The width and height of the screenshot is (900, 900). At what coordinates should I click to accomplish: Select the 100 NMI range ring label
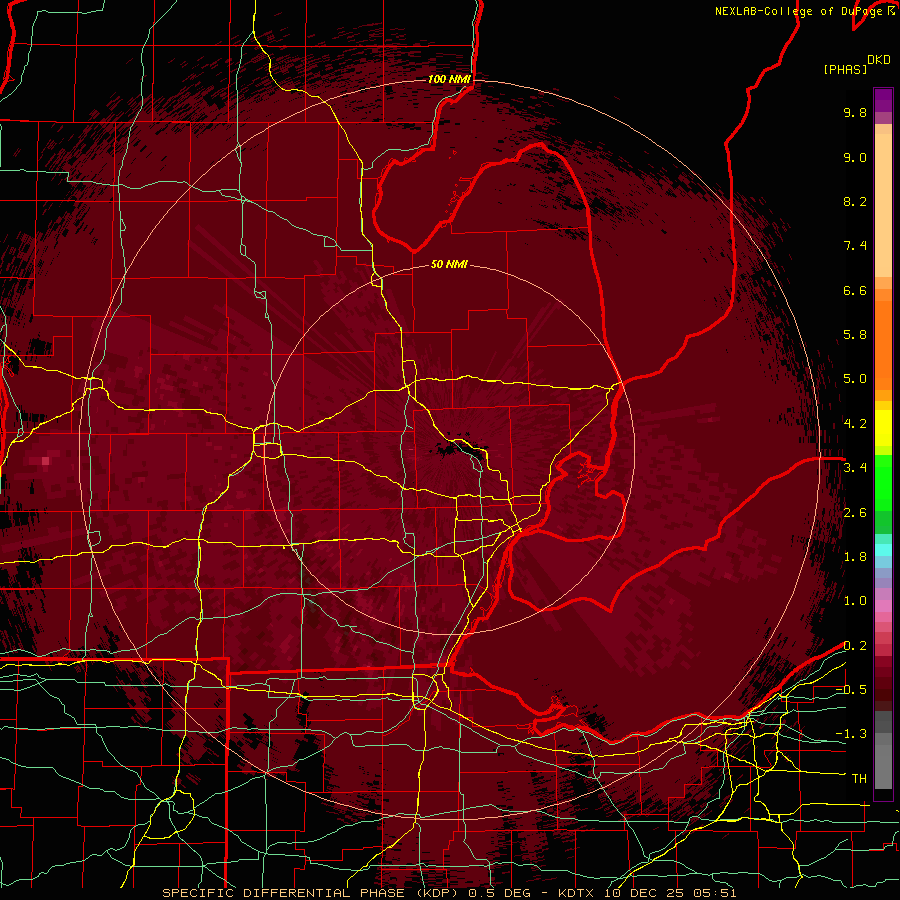(x=449, y=79)
